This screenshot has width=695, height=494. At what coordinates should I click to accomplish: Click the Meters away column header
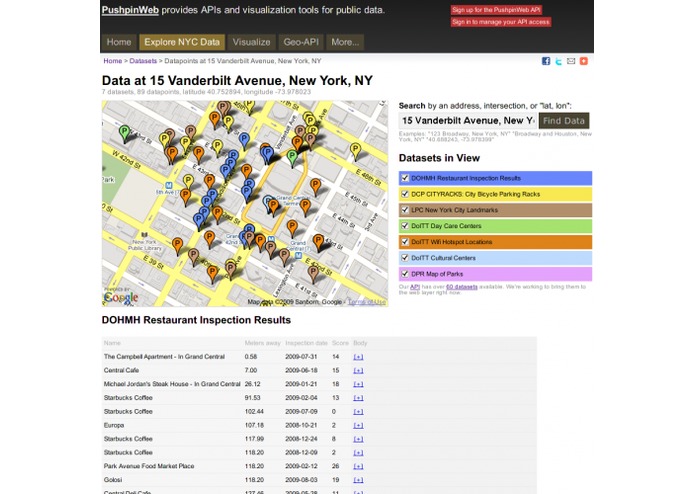(262, 343)
